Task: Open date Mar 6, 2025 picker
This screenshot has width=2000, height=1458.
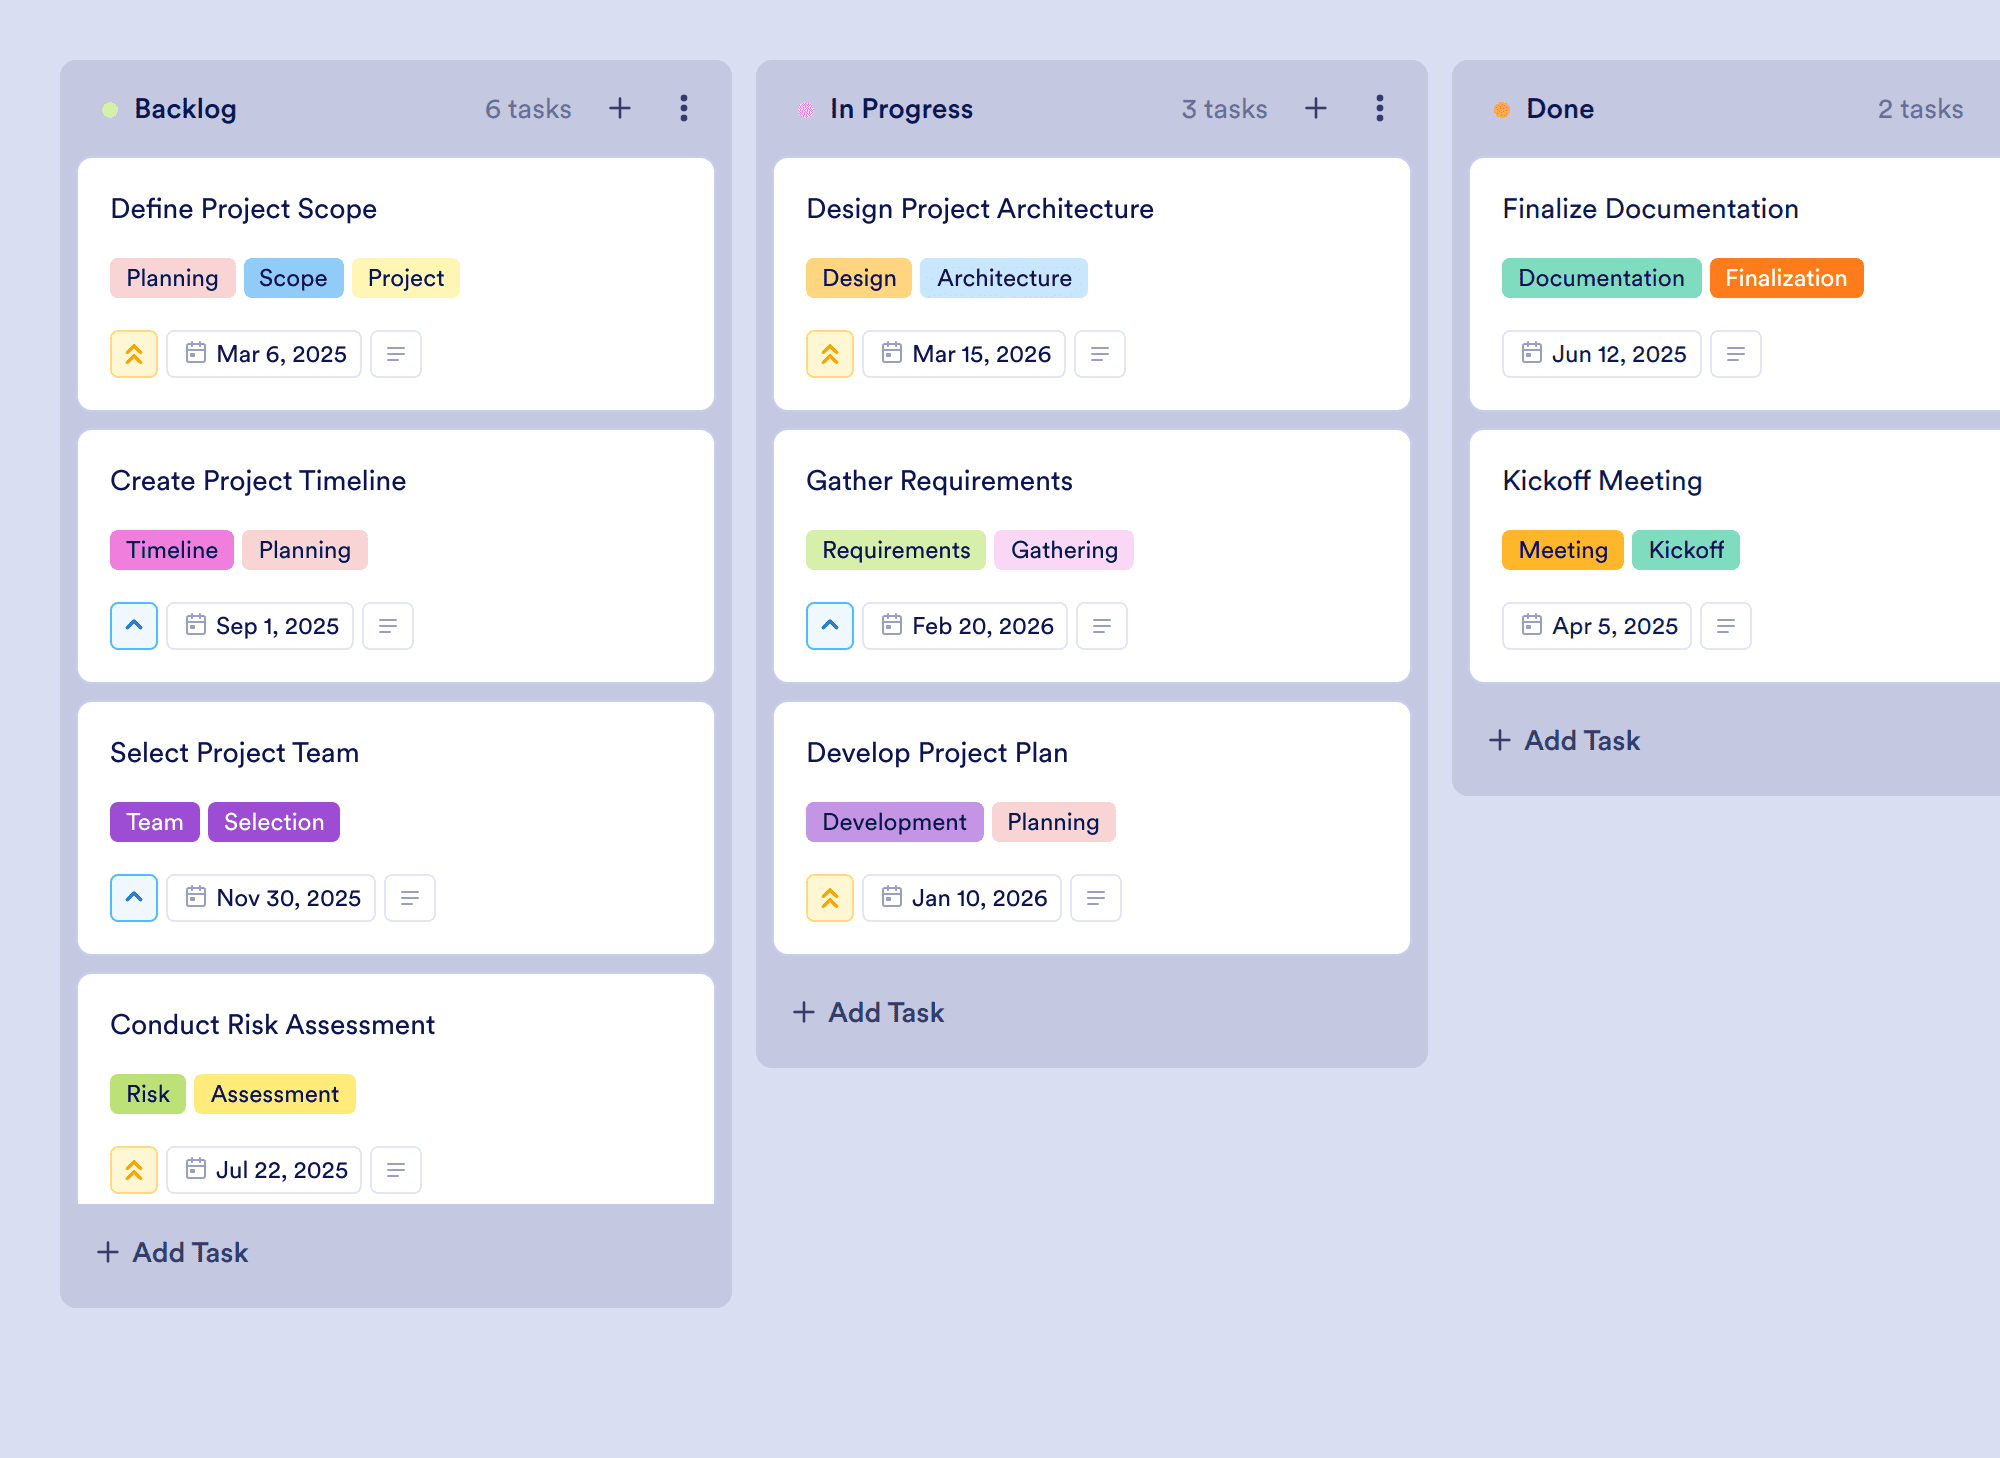Action: click(264, 354)
